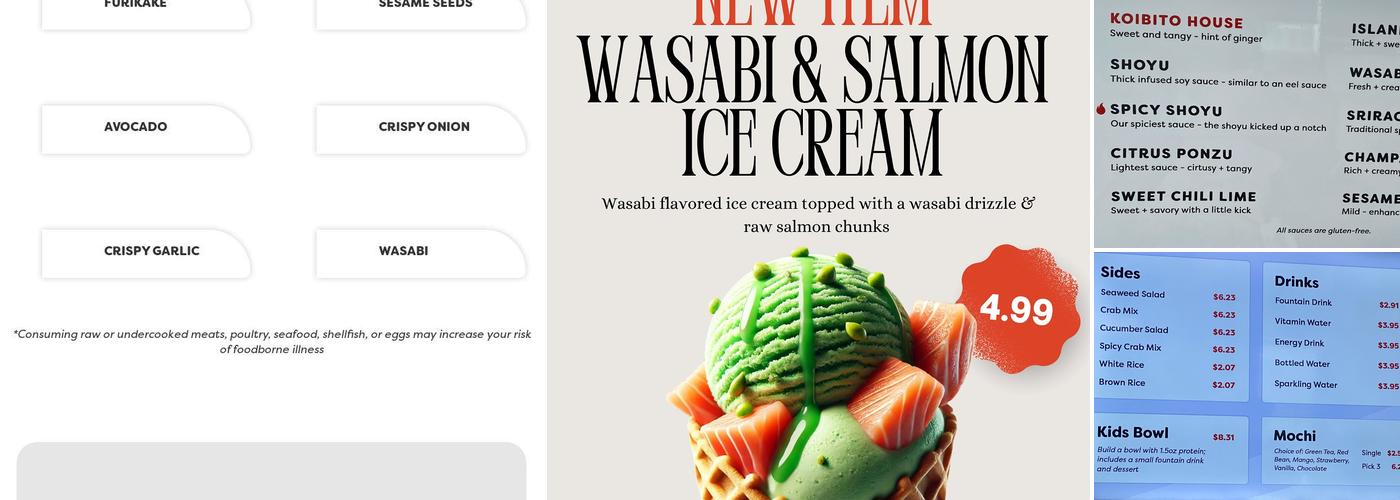
Task: Choose the Sesame Seeds topping button
Action: click(421, 12)
